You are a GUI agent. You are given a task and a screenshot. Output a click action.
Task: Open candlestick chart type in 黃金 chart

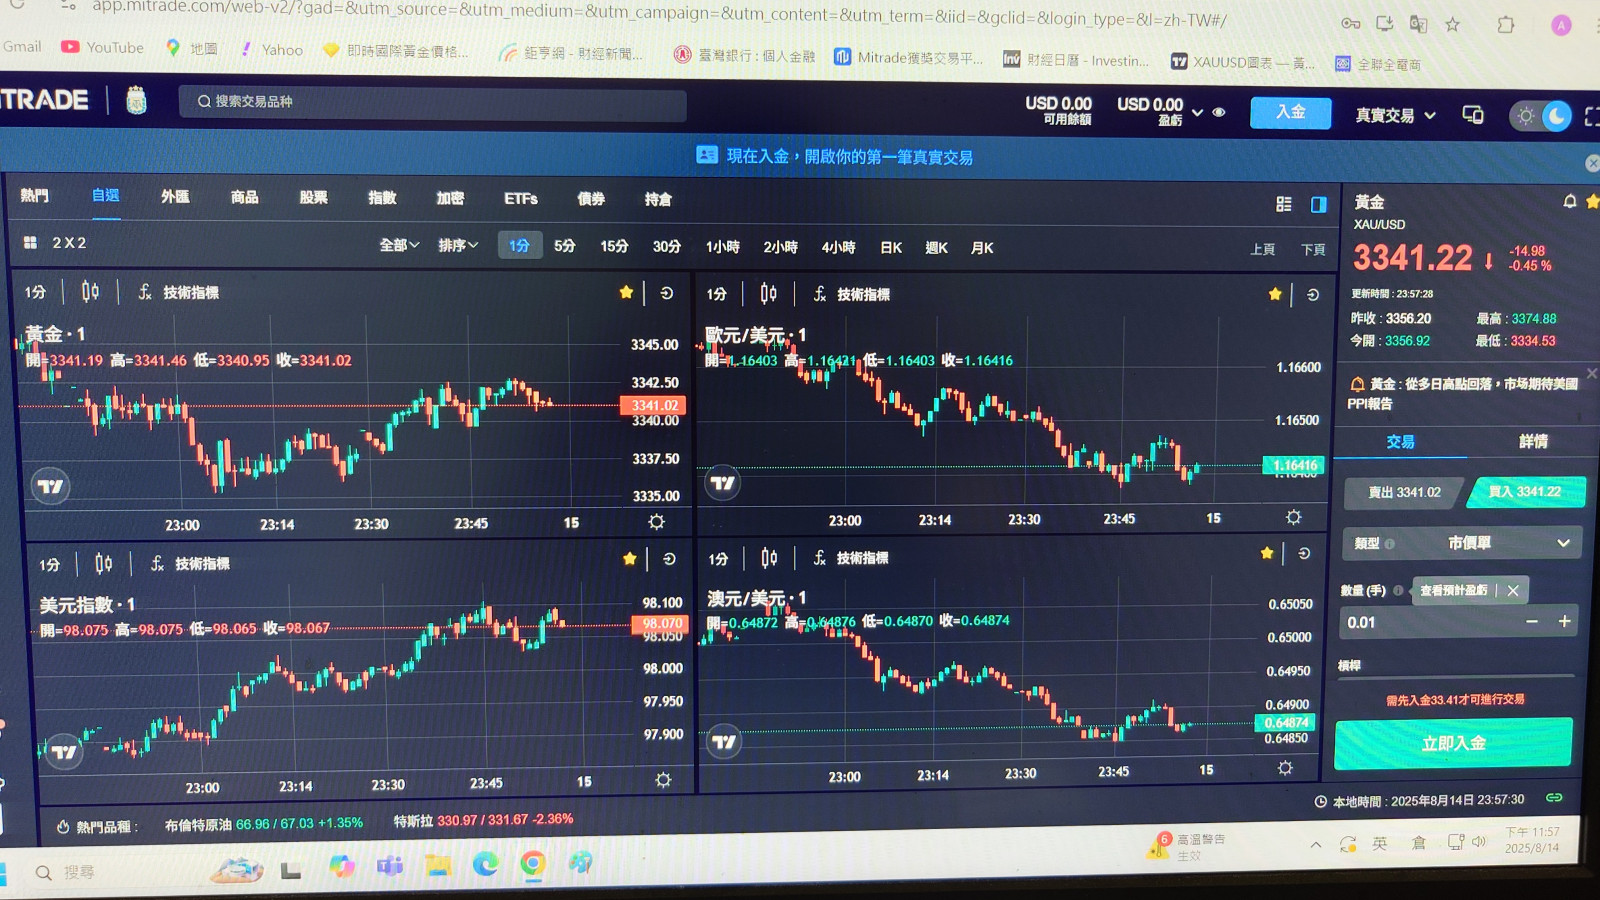[90, 292]
